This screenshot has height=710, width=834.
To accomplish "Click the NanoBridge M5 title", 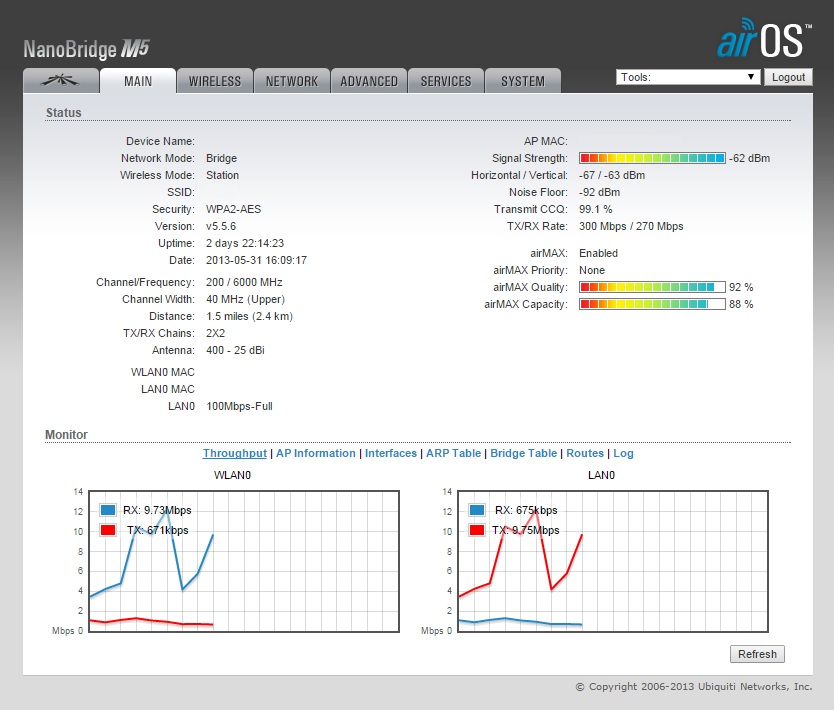I will point(87,49).
